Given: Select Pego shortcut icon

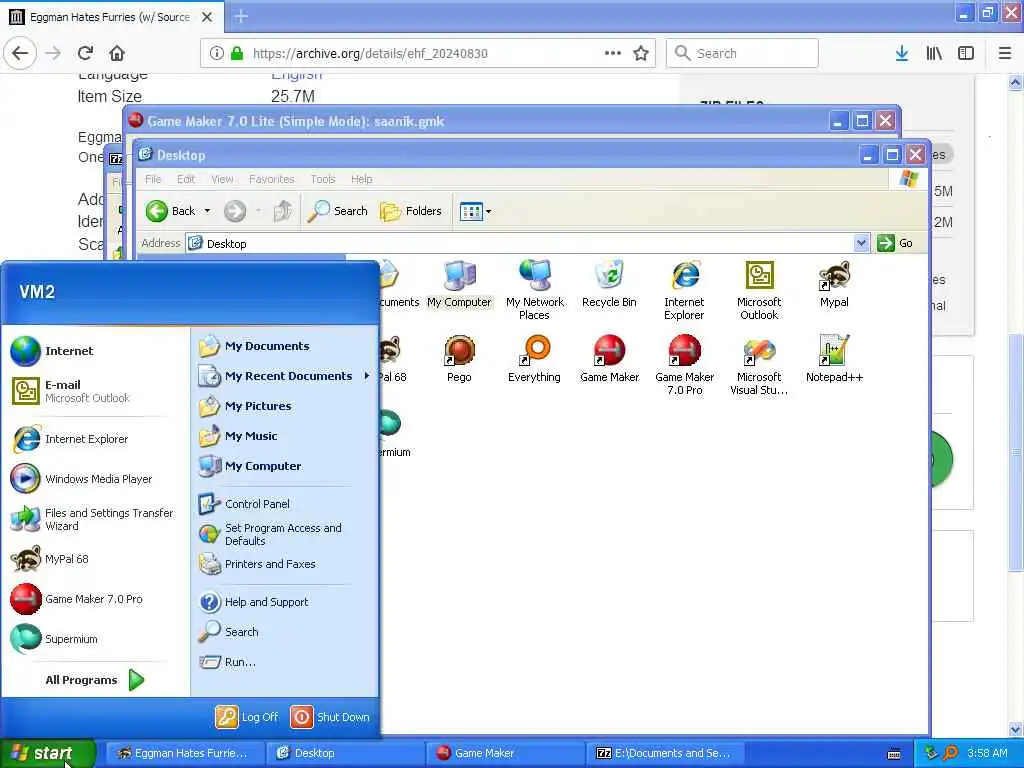Looking at the screenshot, I should pyautogui.click(x=459, y=359).
